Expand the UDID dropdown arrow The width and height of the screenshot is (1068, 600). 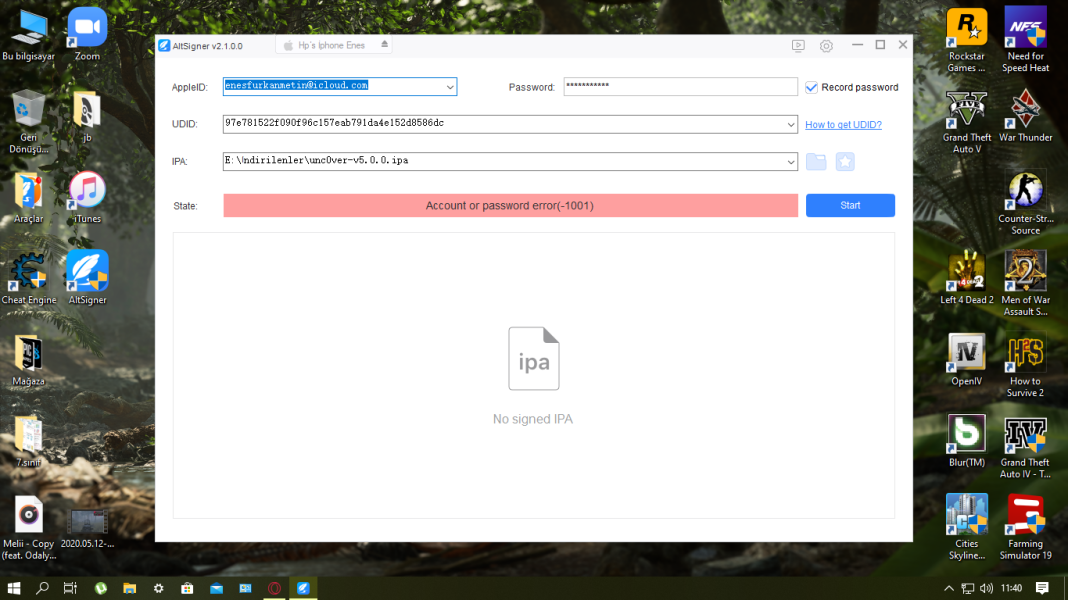[790, 124]
